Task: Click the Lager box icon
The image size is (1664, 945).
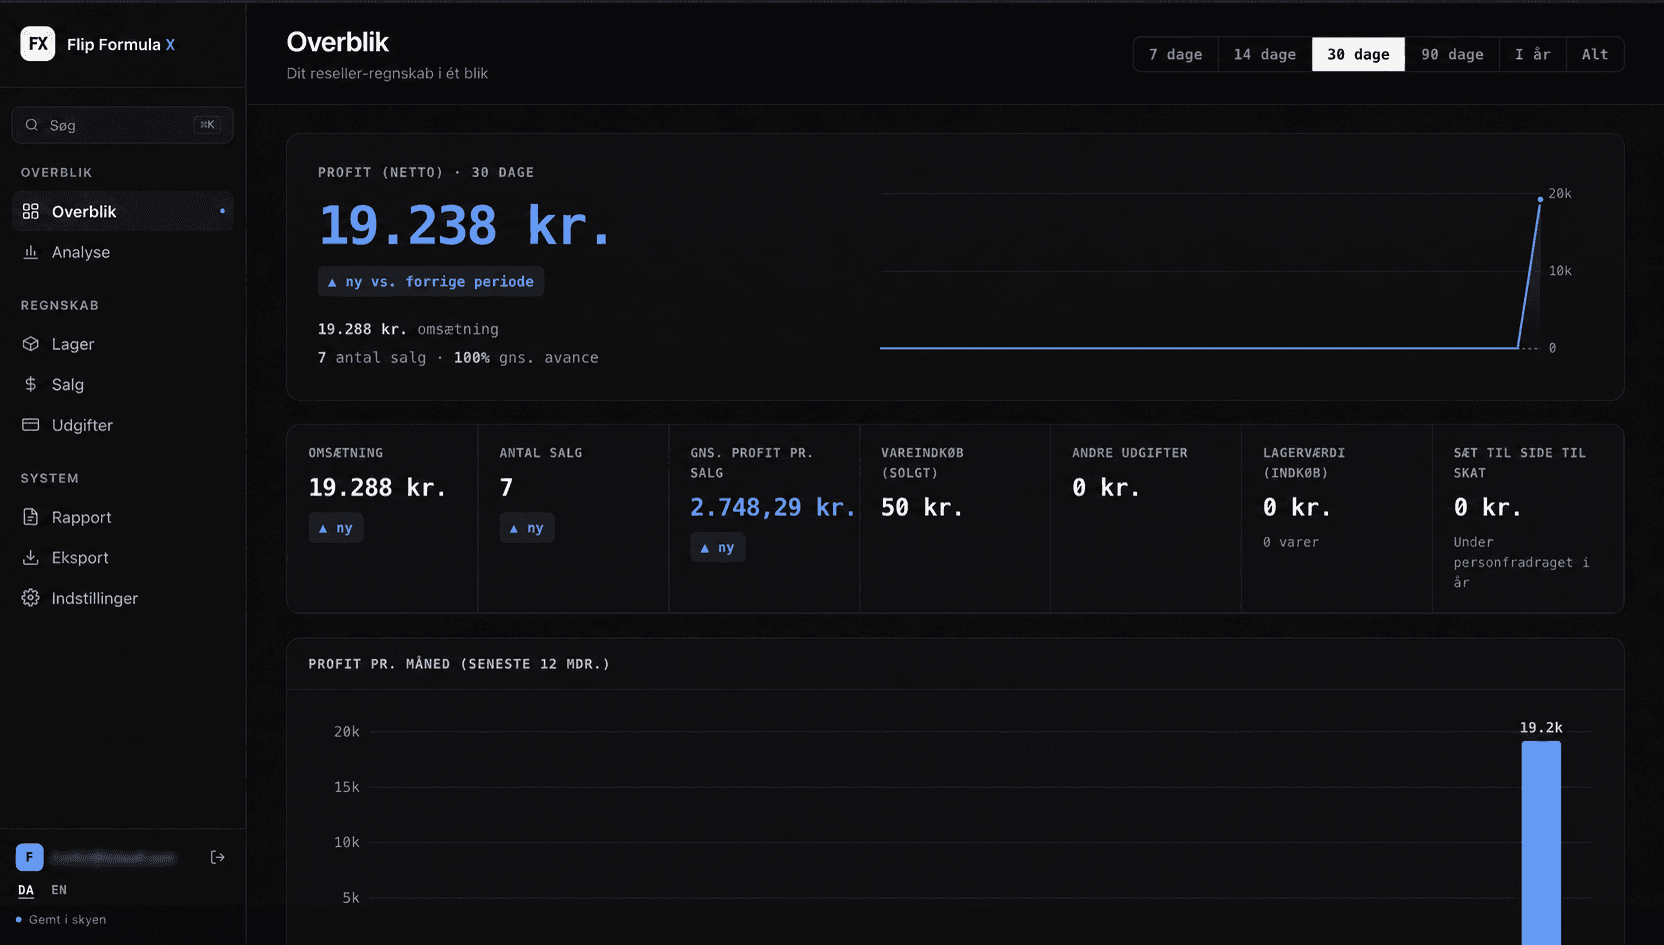Action: point(31,344)
